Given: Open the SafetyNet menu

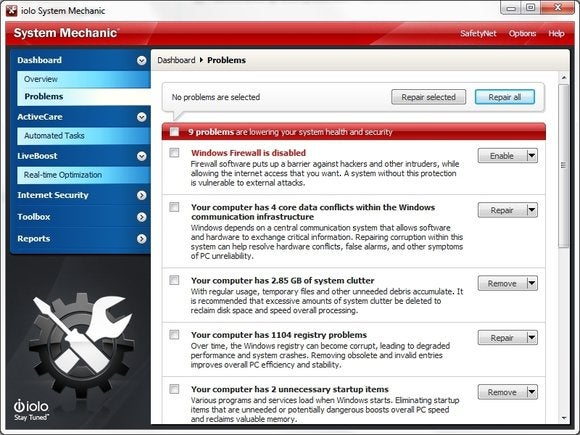Looking at the screenshot, I should tap(478, 34).
